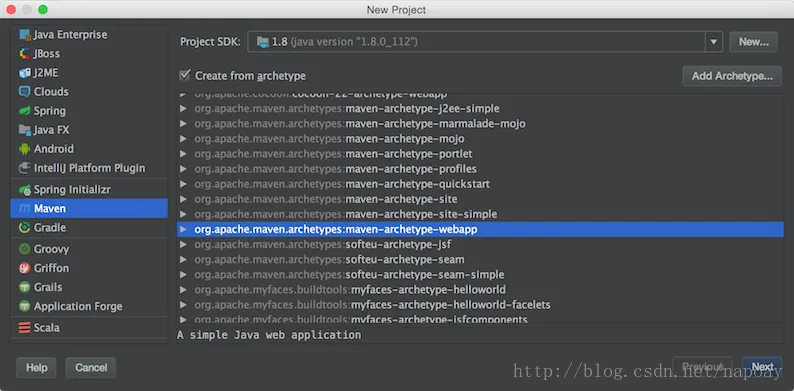Expand the maven-archetype-site node

183,200
